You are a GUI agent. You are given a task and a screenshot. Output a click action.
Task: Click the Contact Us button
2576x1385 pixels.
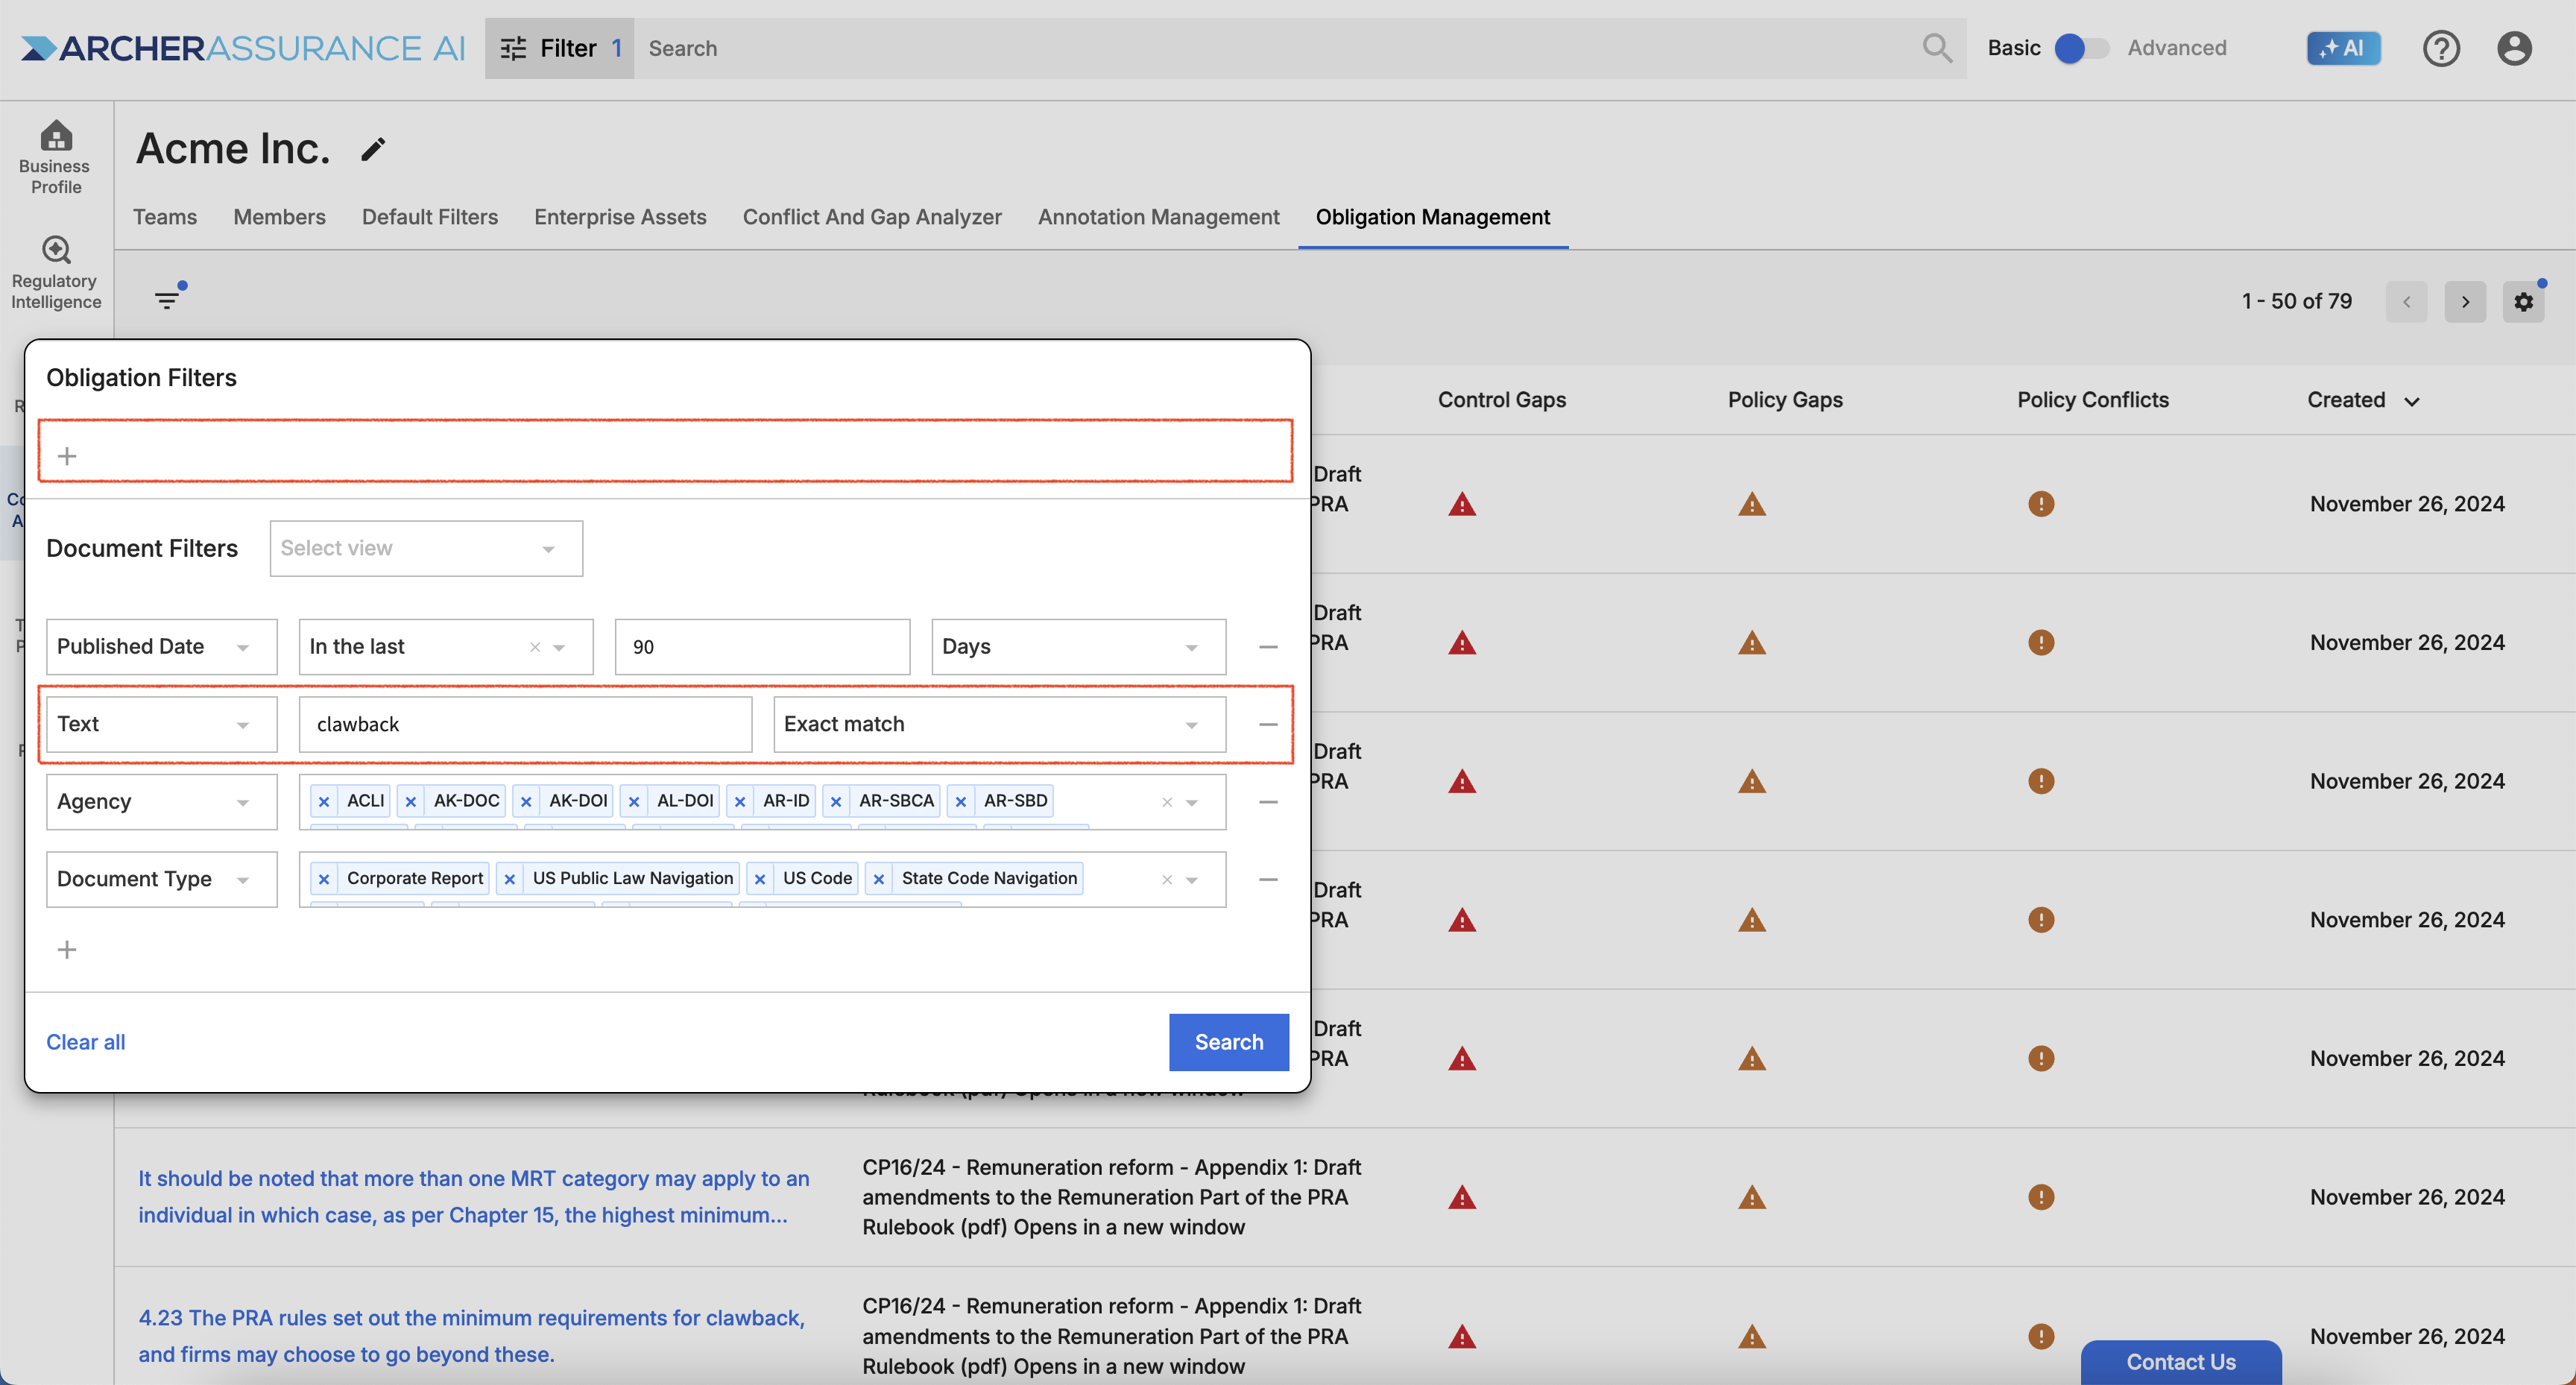2181,1361
